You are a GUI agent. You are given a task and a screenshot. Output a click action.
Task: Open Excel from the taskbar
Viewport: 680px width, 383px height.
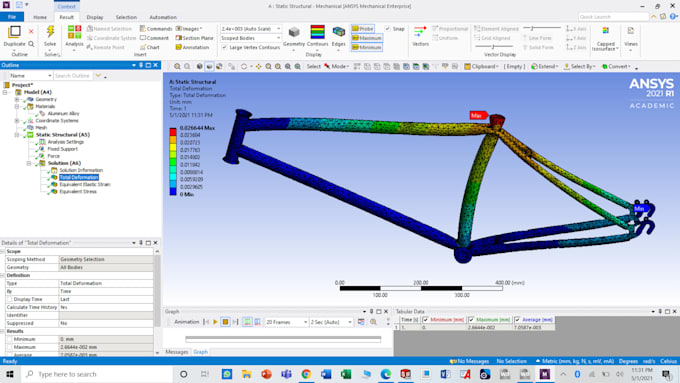pyautogui.click(x=346, y=374)
